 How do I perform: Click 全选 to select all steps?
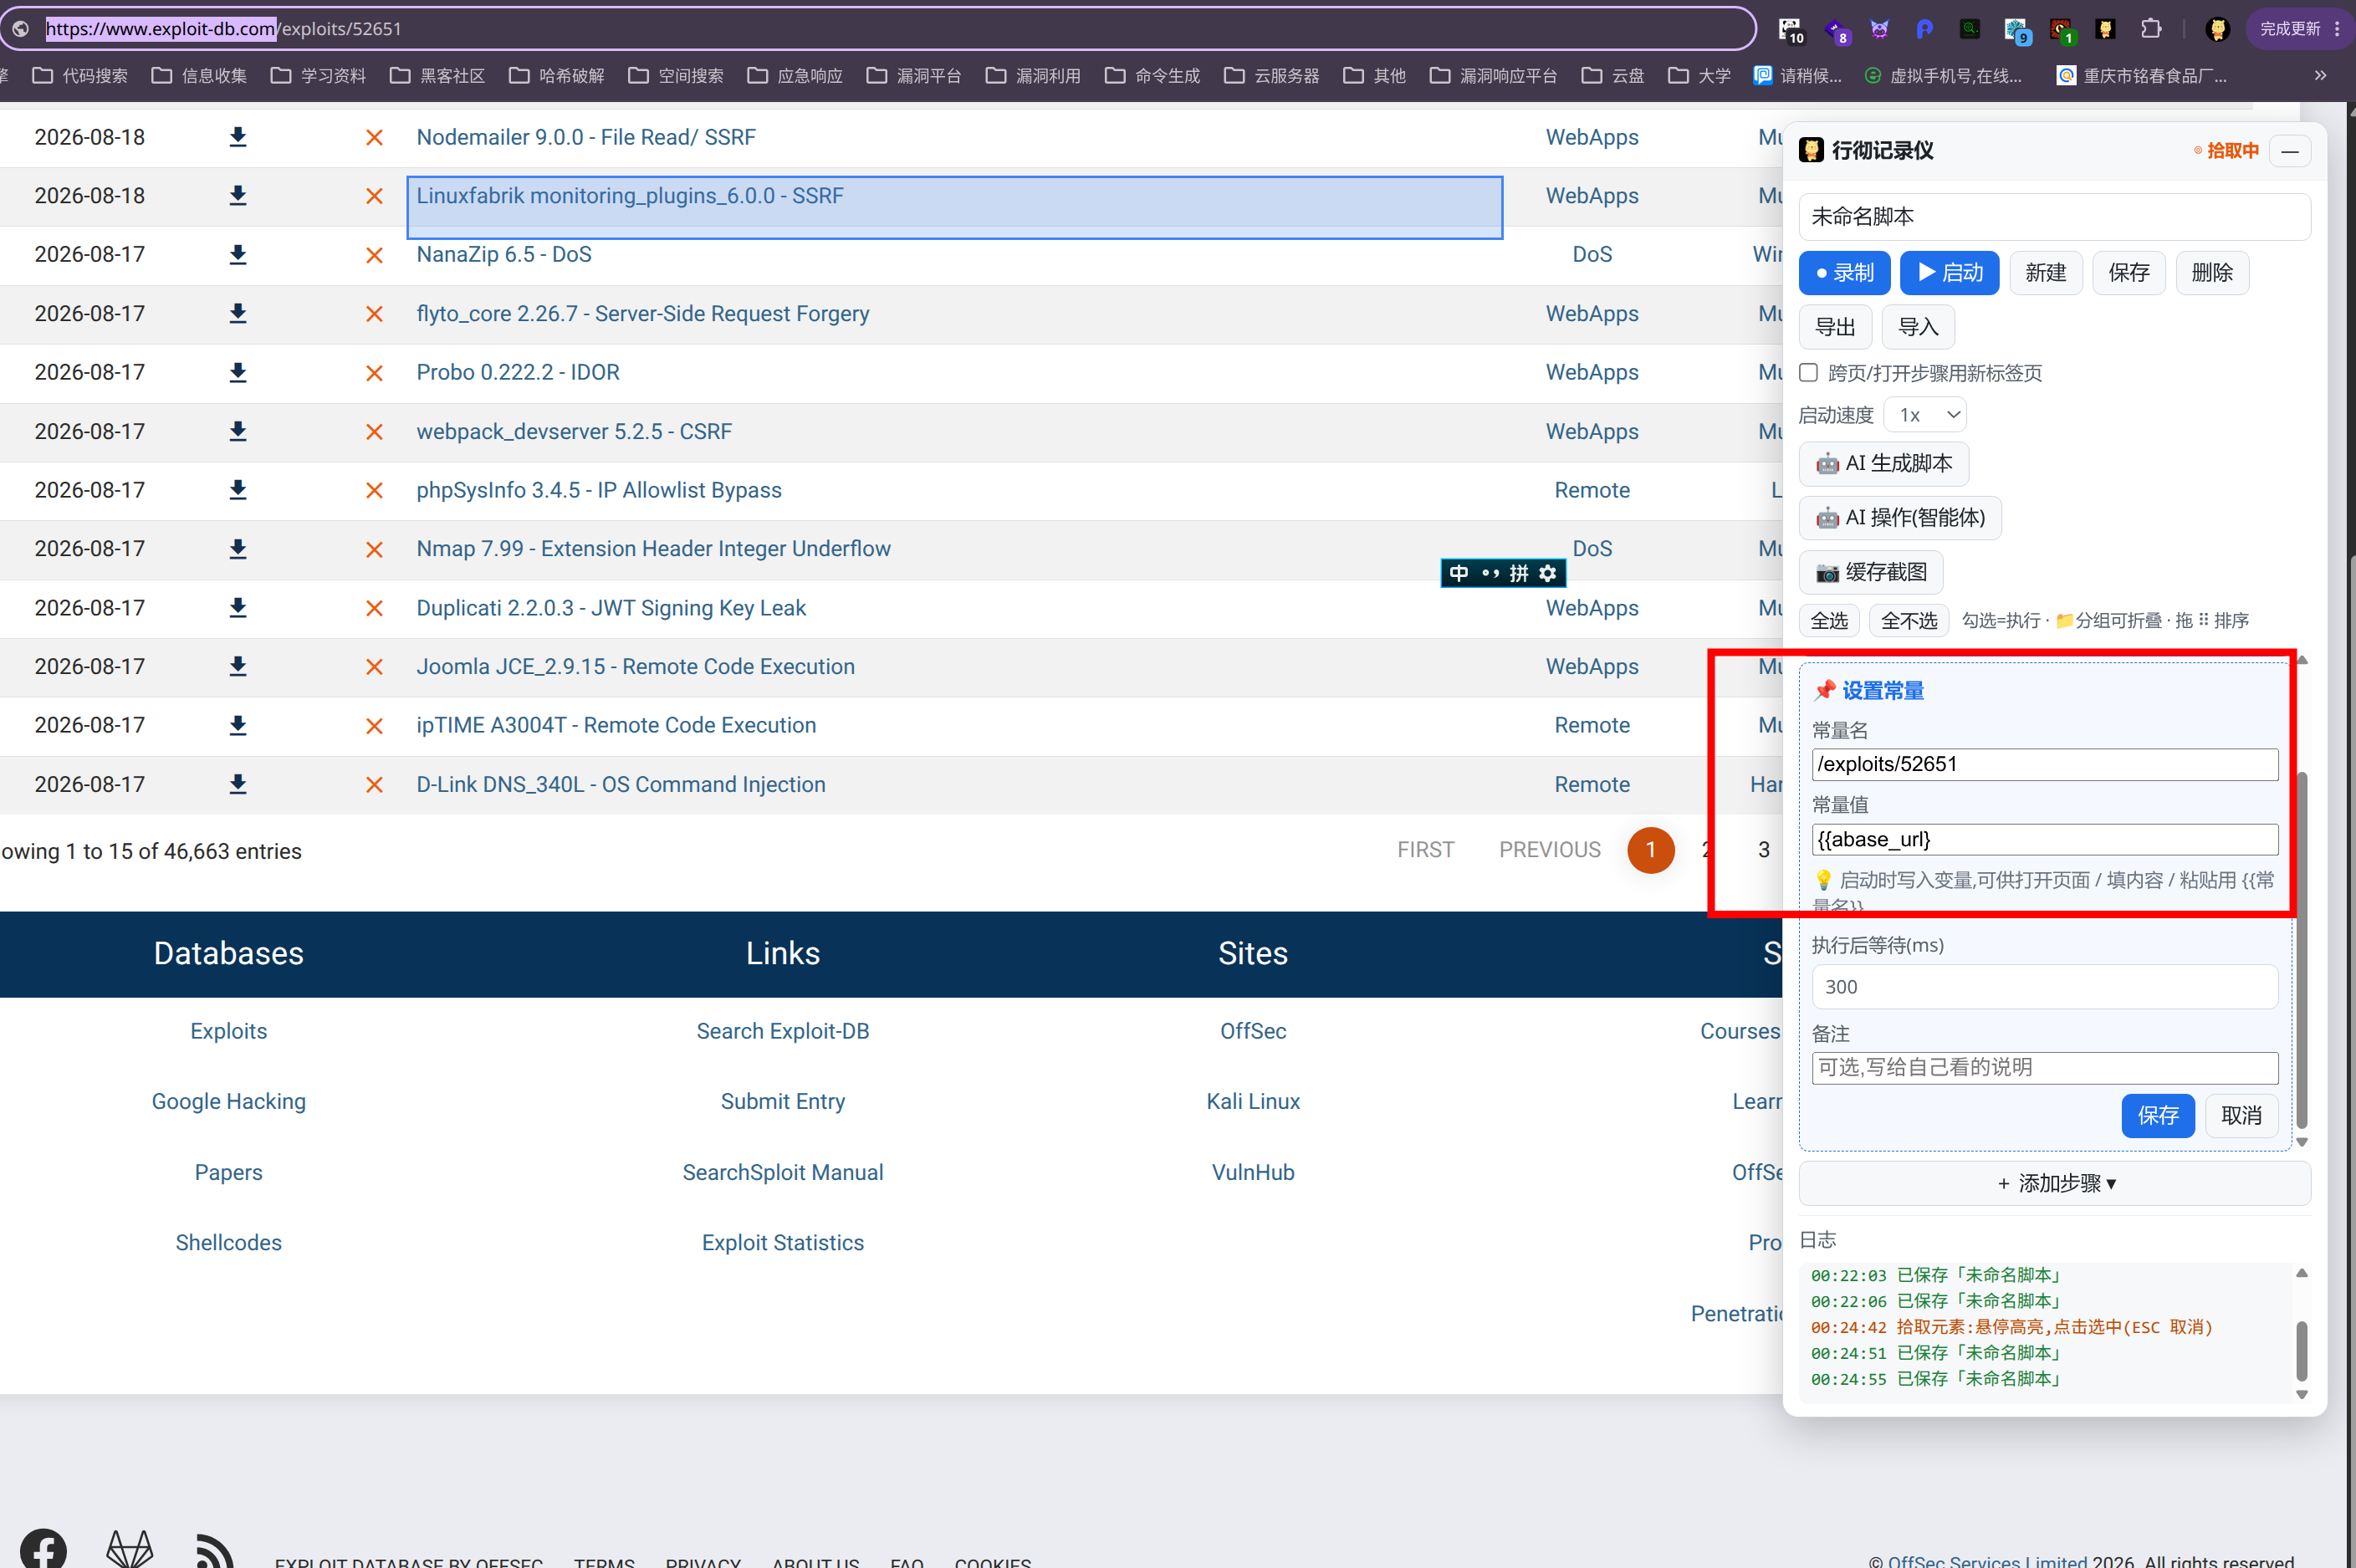coord(1829,621)
